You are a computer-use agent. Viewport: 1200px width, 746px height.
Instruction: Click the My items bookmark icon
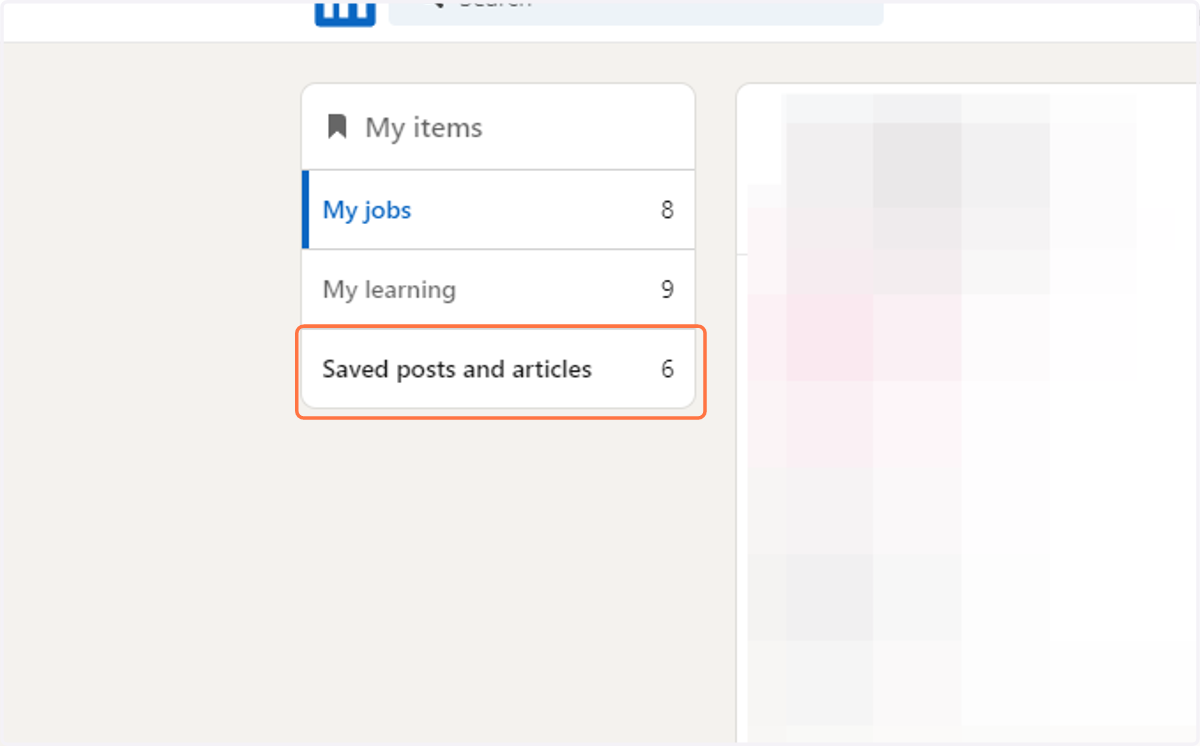(337, 127)
